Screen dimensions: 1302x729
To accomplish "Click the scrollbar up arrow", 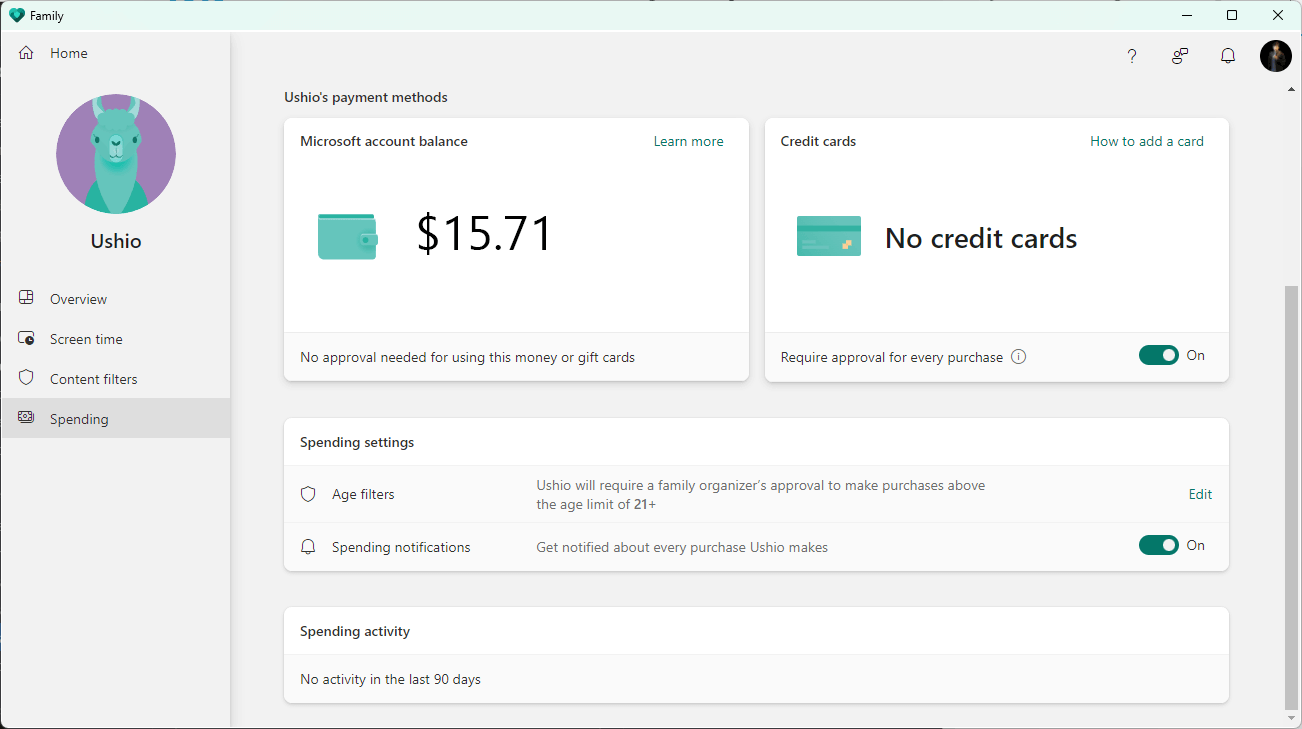I will click(x=1291, y=90).
